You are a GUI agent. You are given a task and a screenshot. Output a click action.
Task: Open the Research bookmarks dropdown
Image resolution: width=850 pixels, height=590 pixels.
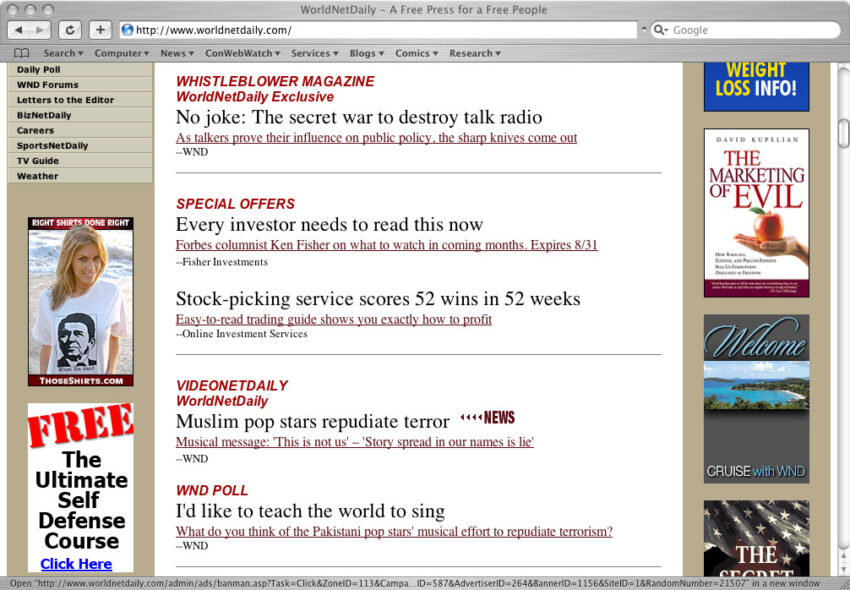(475, 53)
